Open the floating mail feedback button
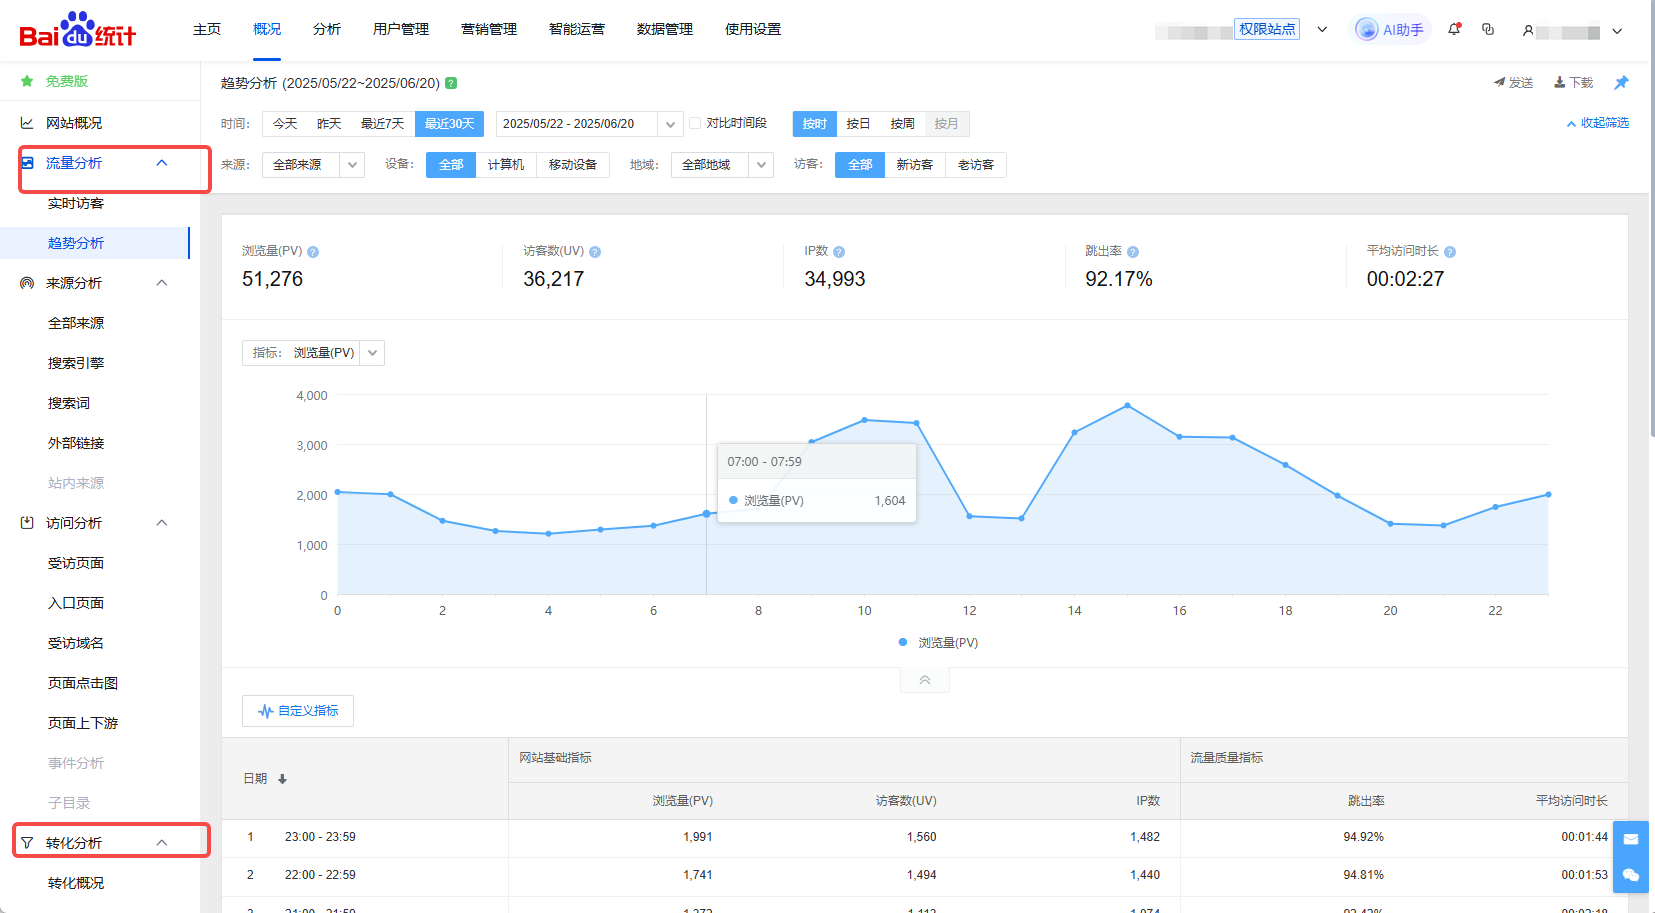This screenshot has height=913, width=1655. click(x=1630, y=839)
